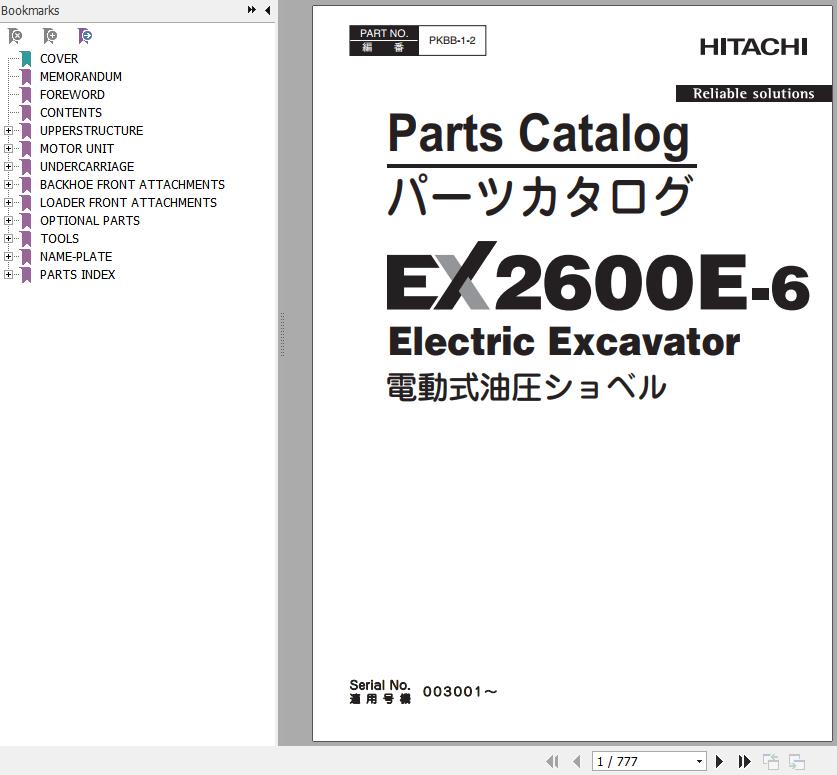Go to previous page with the left arrow
The width and height of the screenshot is (837, 775).
point(577,761)
